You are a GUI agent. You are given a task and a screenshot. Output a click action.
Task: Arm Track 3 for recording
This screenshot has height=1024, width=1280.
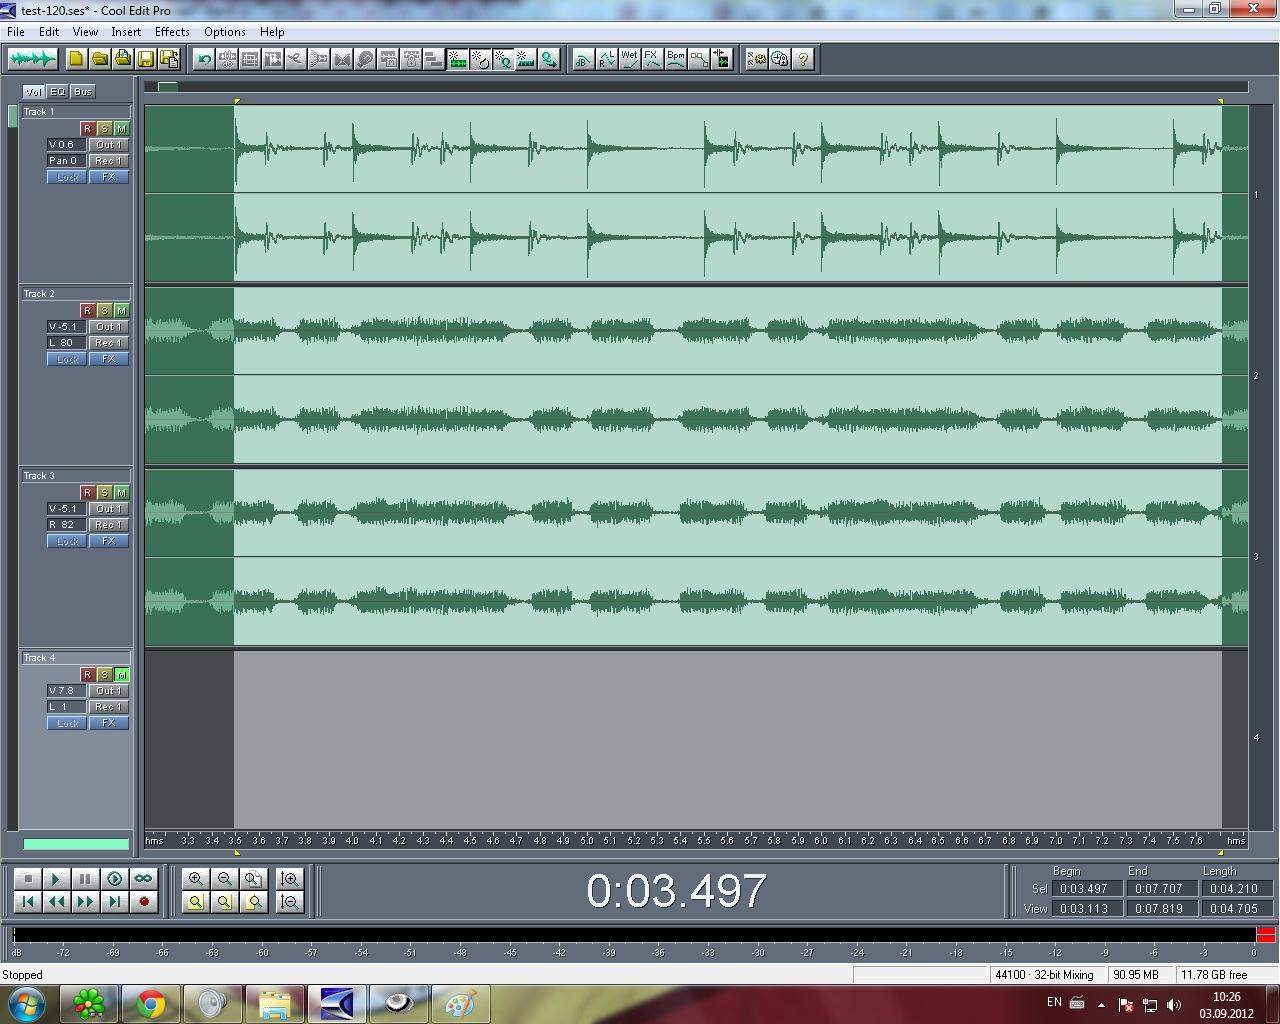tap(87, 493)
